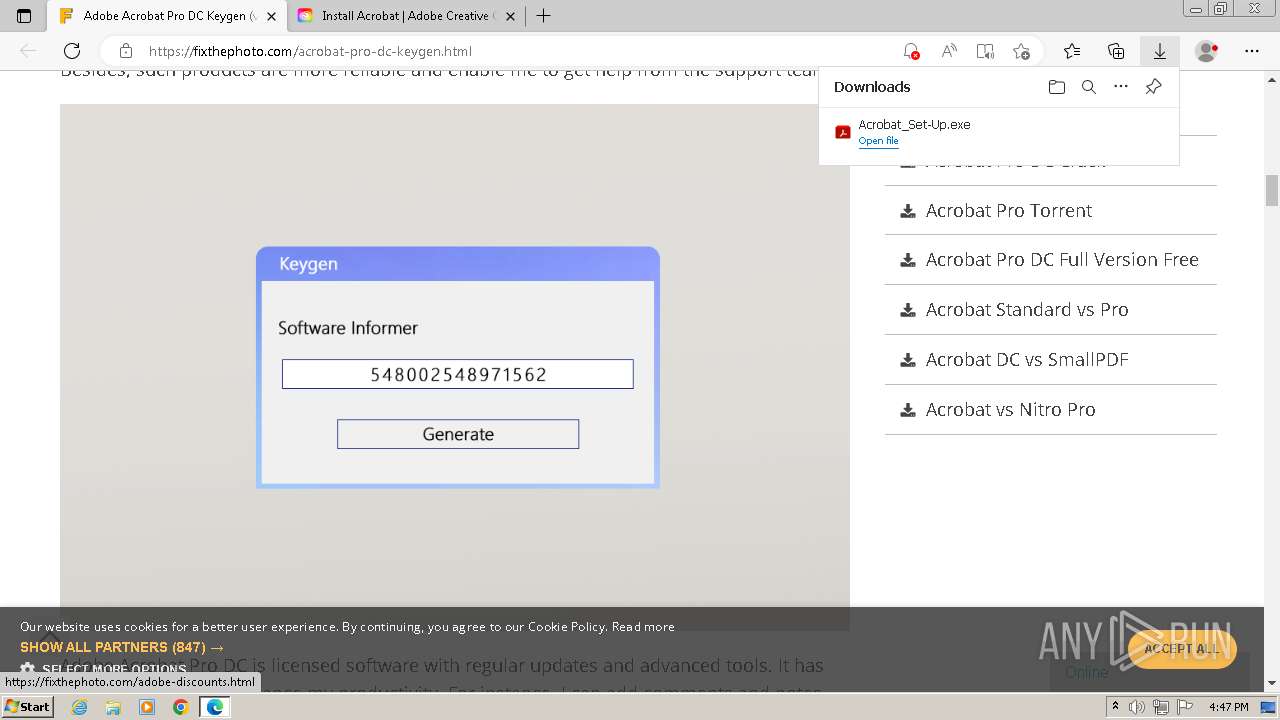Open Acrobat Pro DC Full Version Free

pos(1062,259)
